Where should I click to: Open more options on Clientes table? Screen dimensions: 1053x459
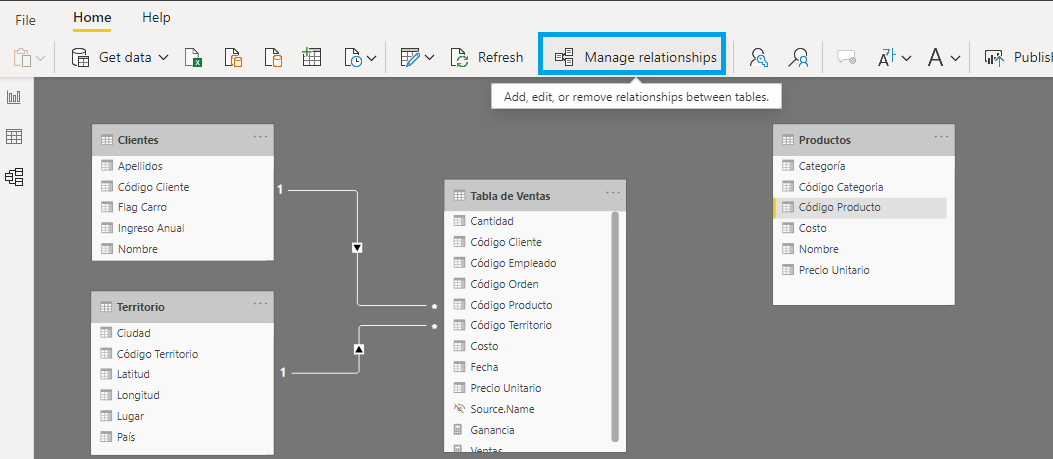coord(260,137)
